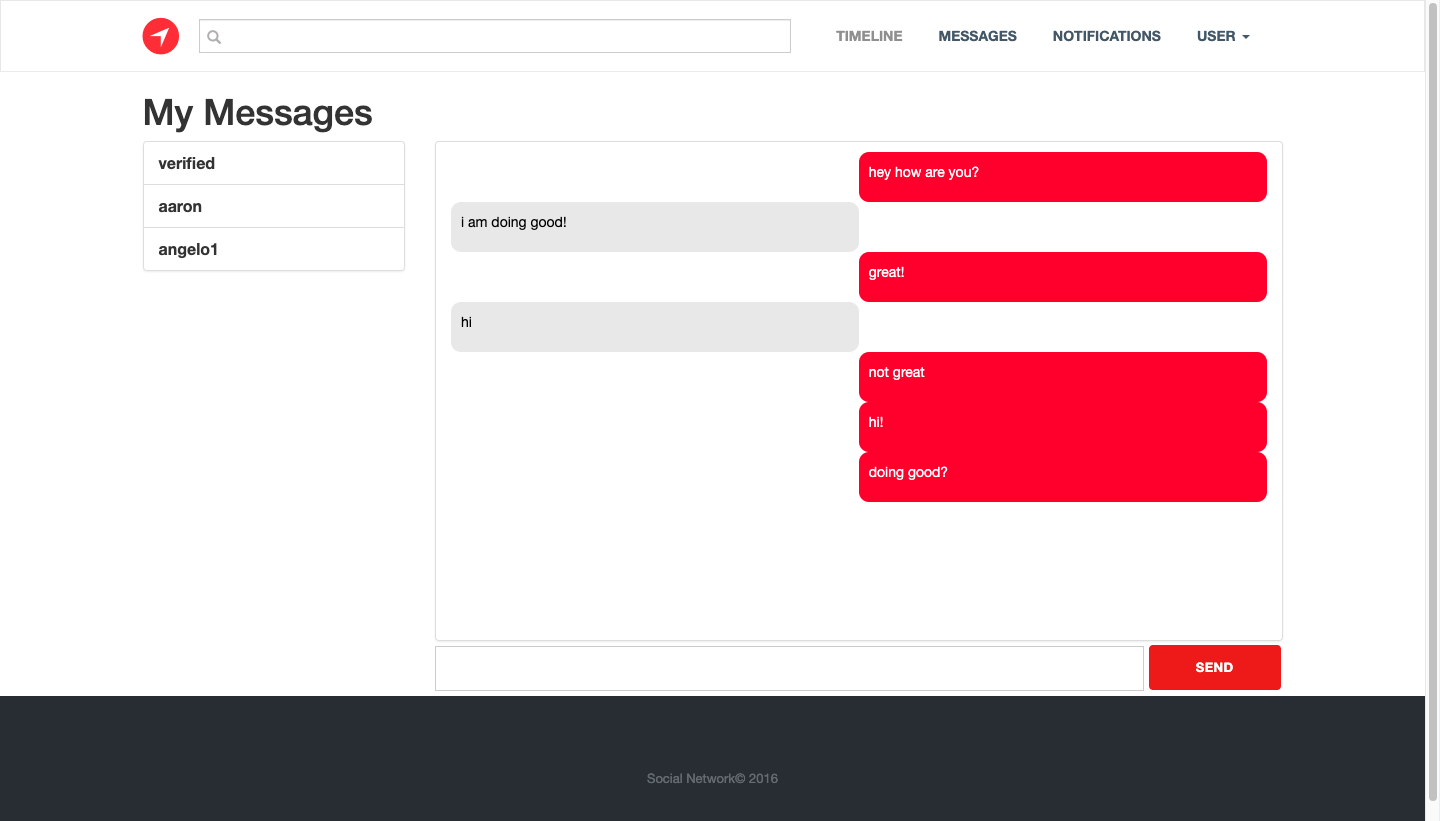Focus the top search field
The width and height of the screenshot is (1440, 821).
(x=495, y=36)
